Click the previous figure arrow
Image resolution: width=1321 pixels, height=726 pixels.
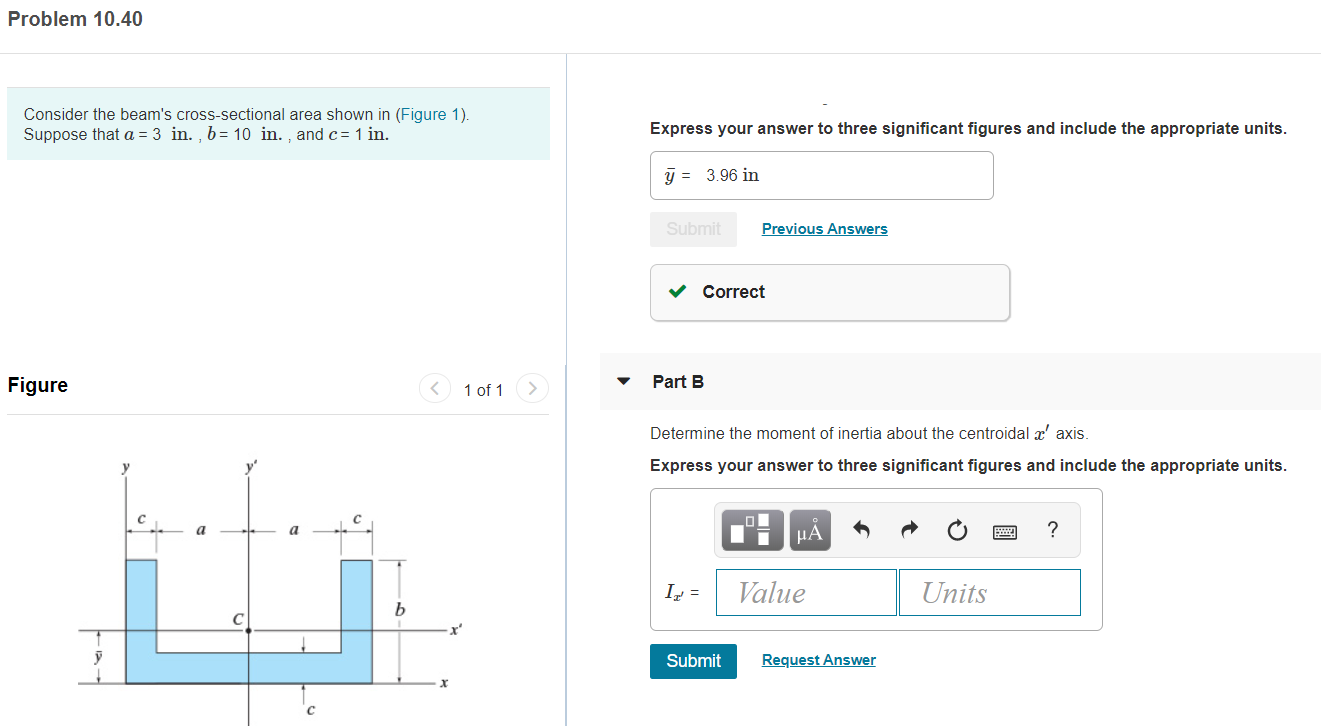[x=434, y=388]
